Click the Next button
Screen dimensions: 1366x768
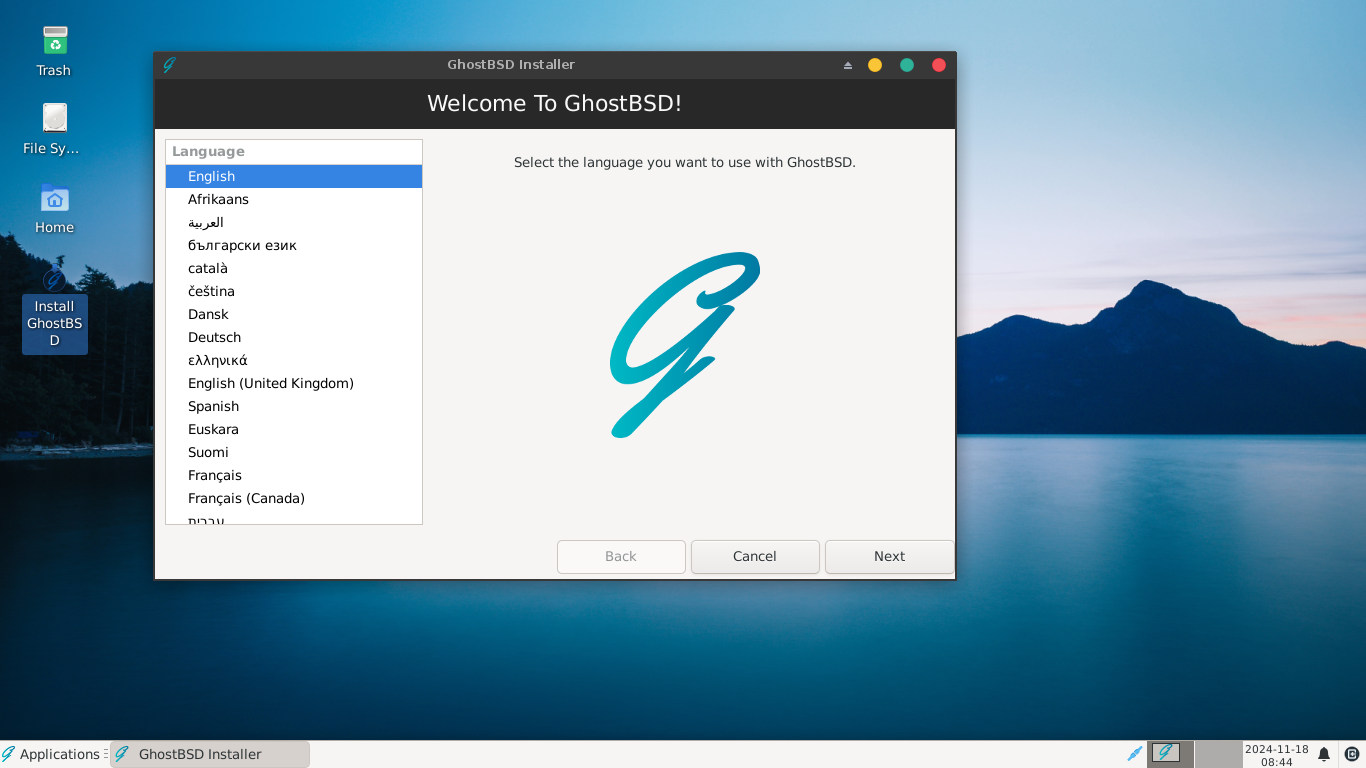tap(889, 557)
